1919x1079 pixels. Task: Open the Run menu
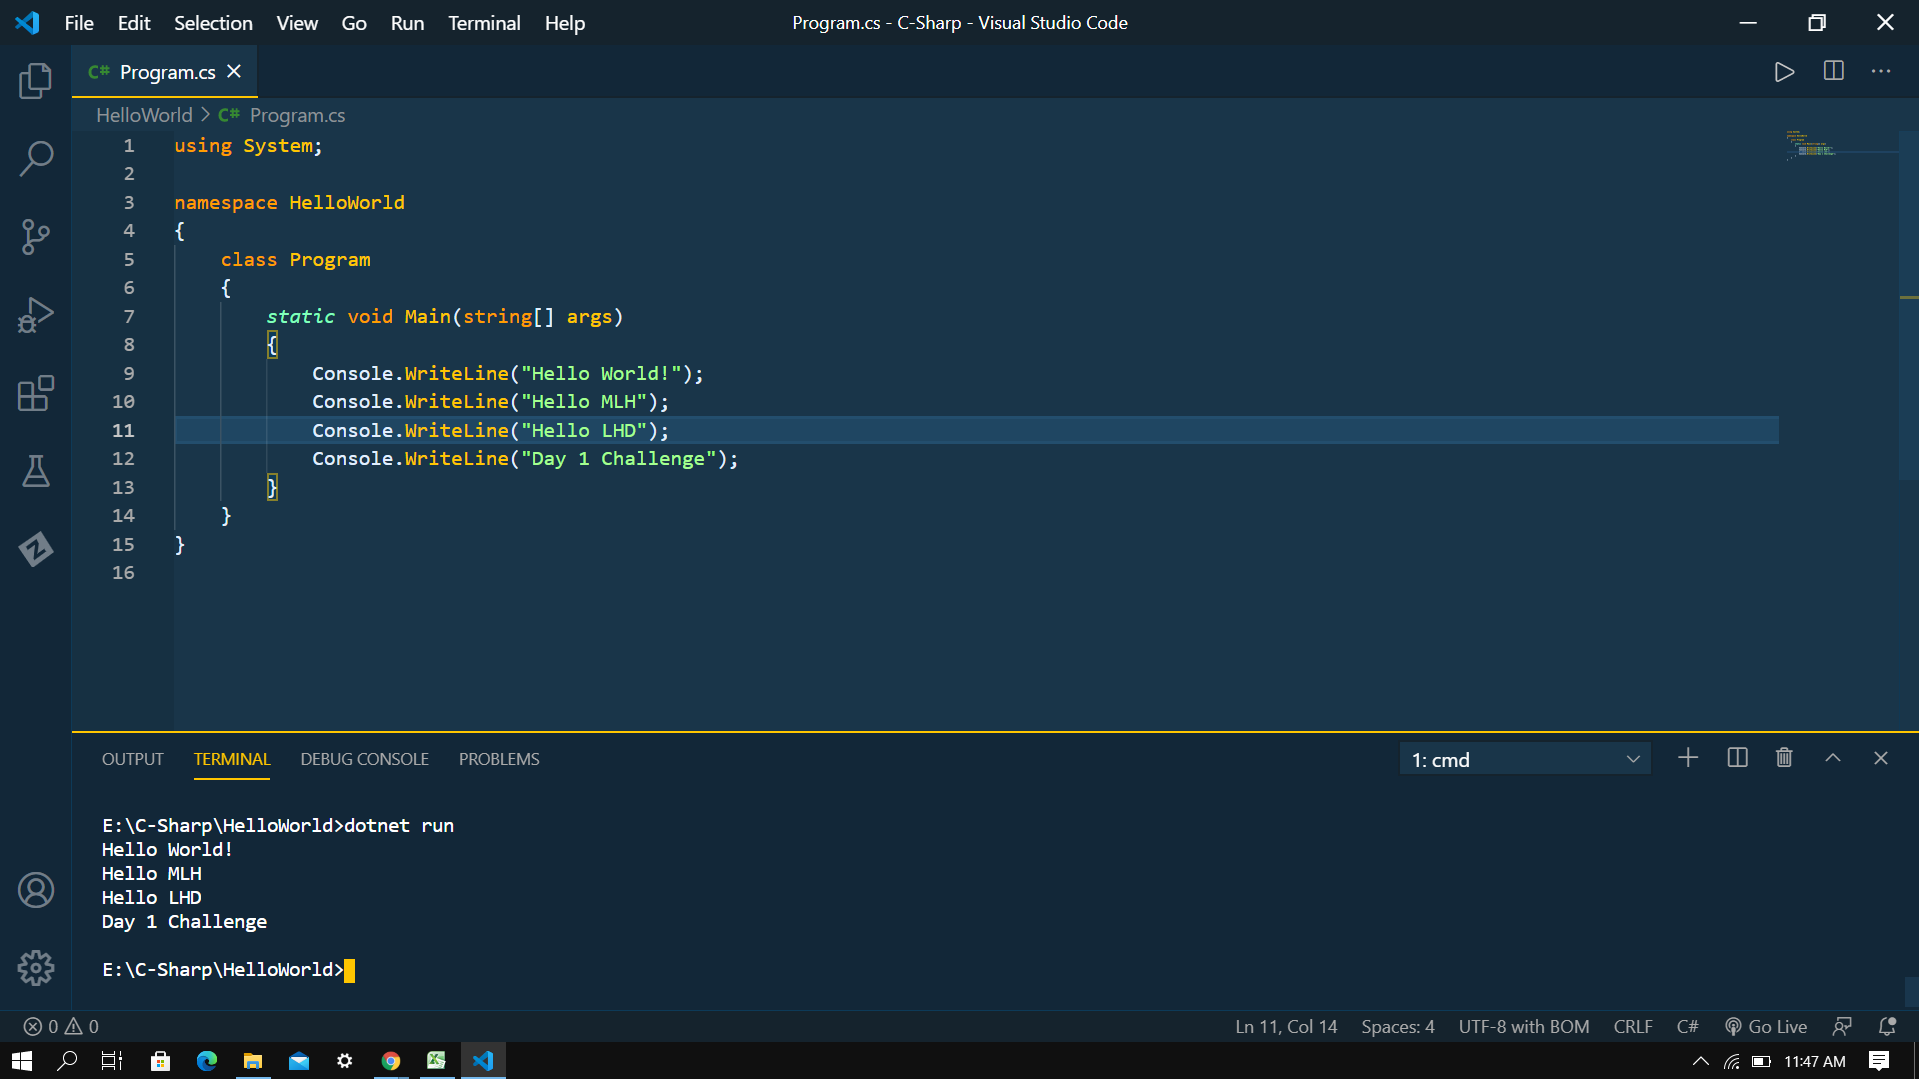click(407, 22)
